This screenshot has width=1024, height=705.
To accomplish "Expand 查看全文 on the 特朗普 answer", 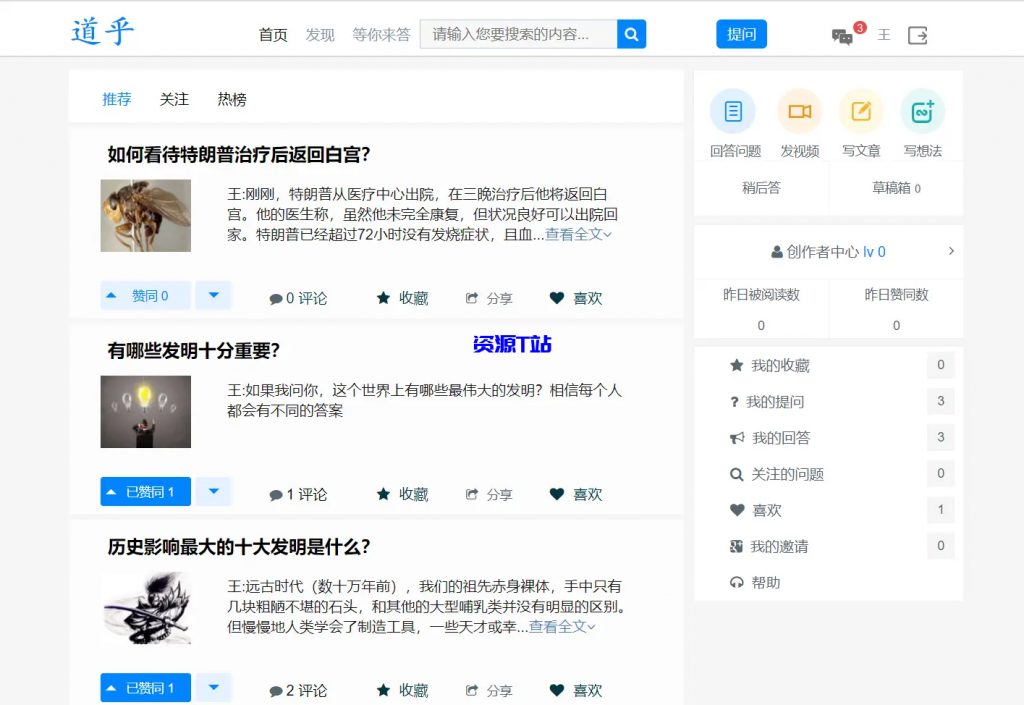I will 578,234.
